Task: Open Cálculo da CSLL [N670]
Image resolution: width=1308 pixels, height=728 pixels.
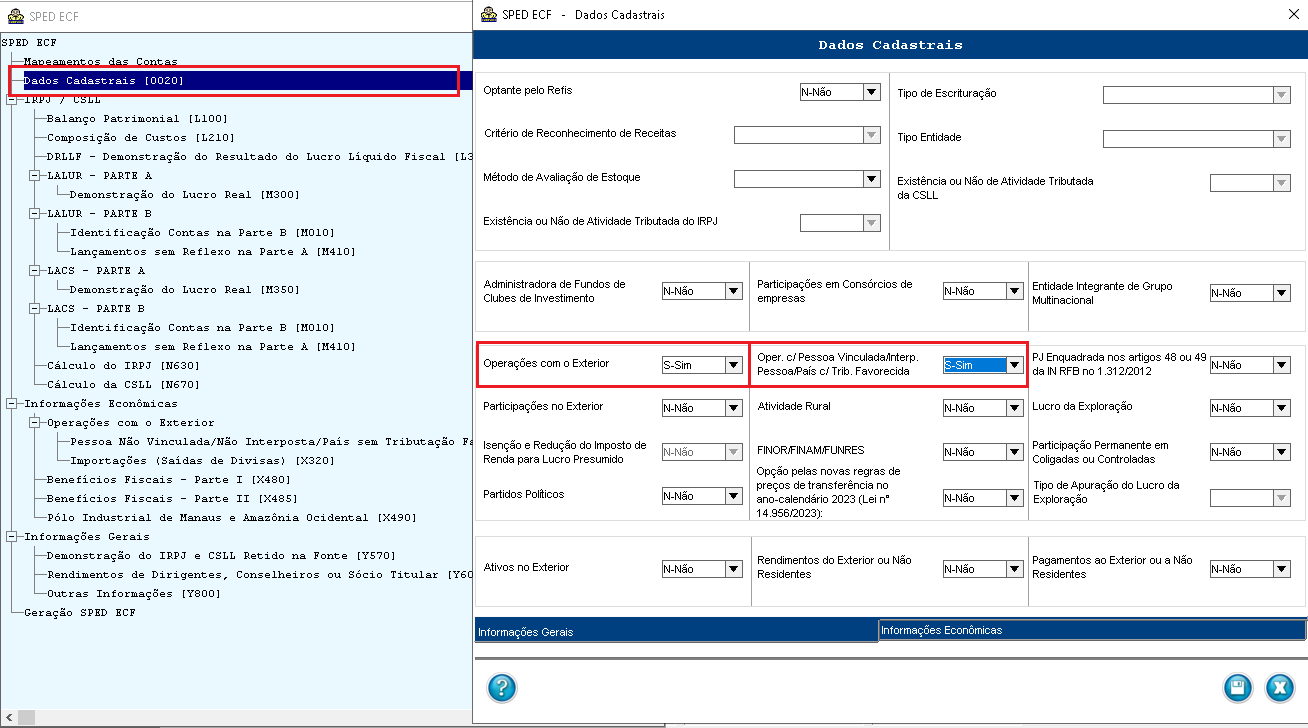Action: coord(123,384)
